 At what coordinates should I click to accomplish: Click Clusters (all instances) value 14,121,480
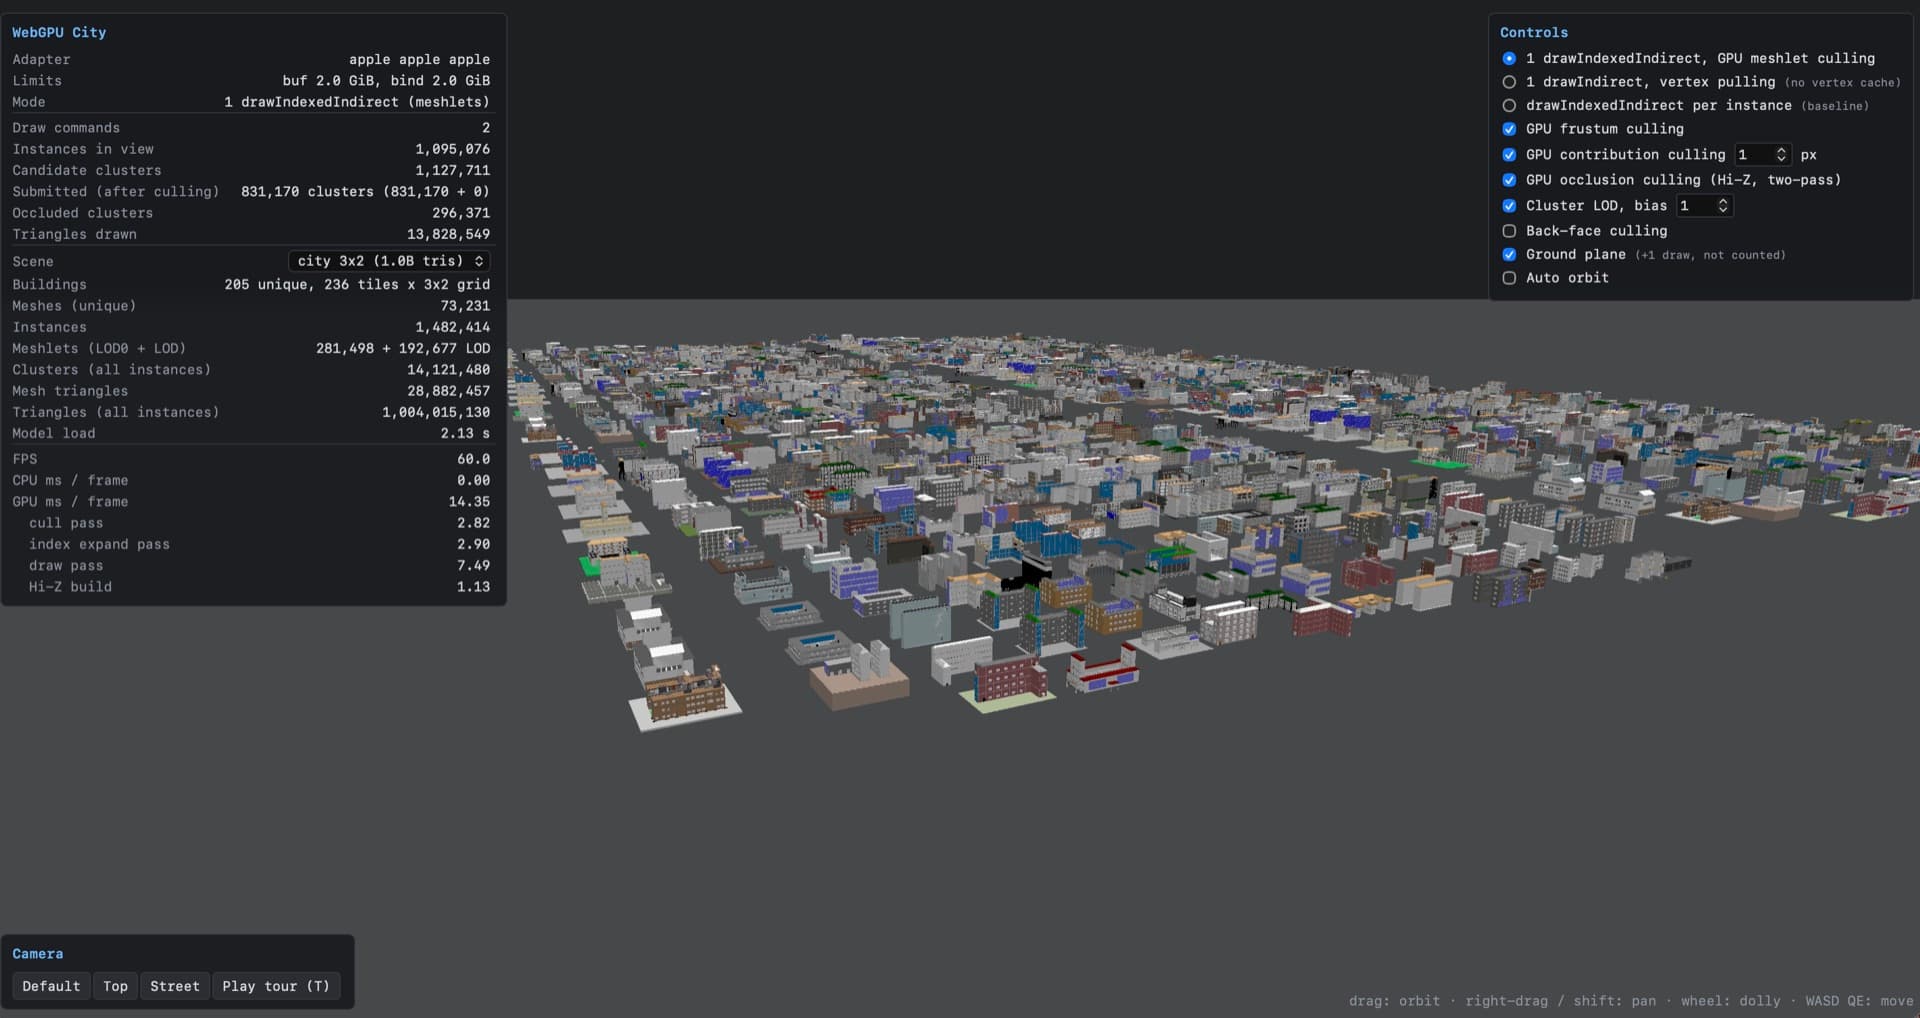pyautogui.click(x=448, y=370)
